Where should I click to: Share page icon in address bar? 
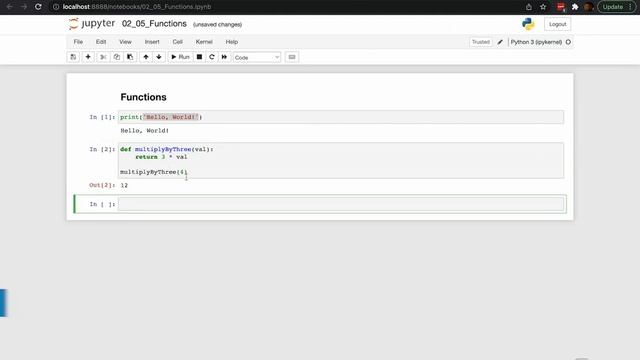(x=529, y=7)
